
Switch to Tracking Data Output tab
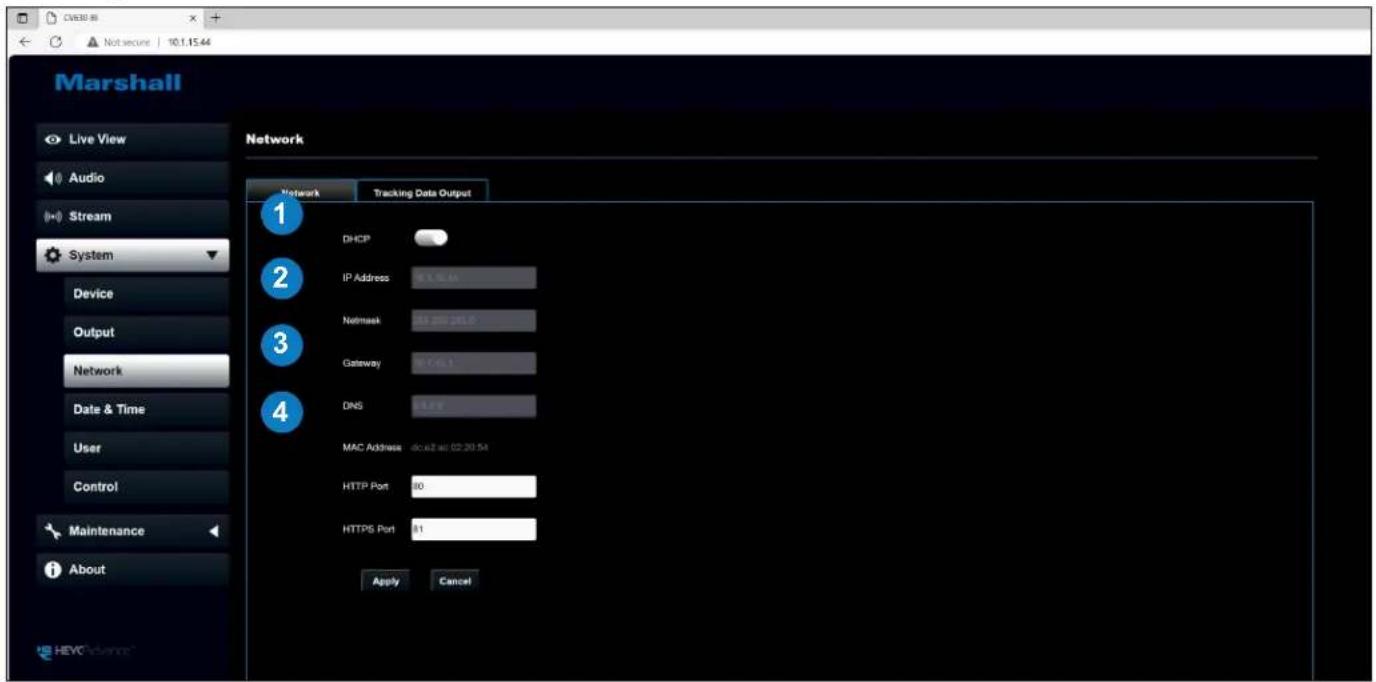422,193
